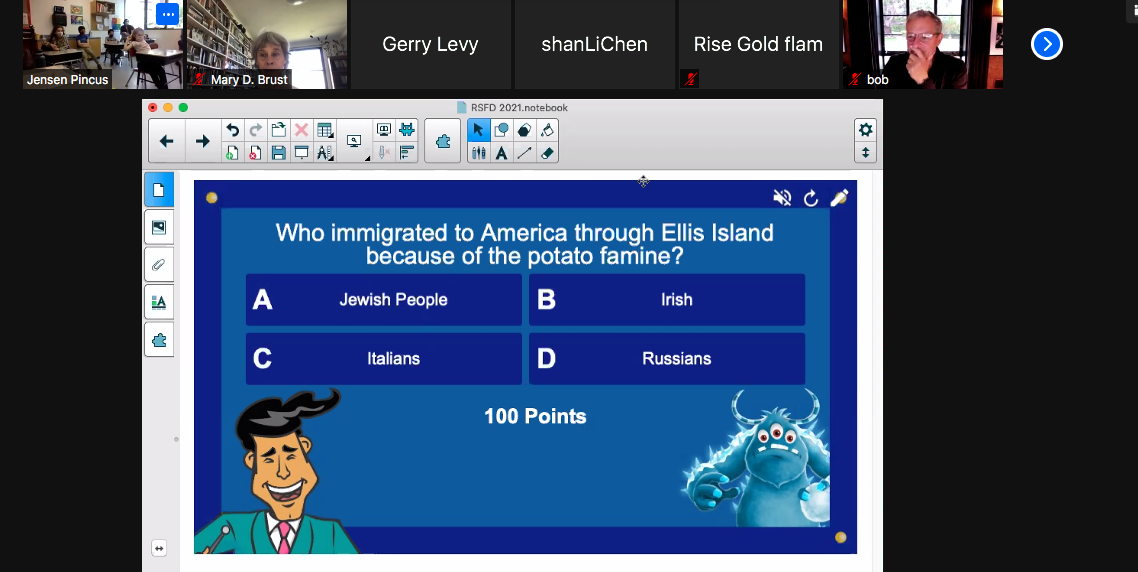Add a new page
This screenshot has width=1138, height=572.
tap(232, 152)
